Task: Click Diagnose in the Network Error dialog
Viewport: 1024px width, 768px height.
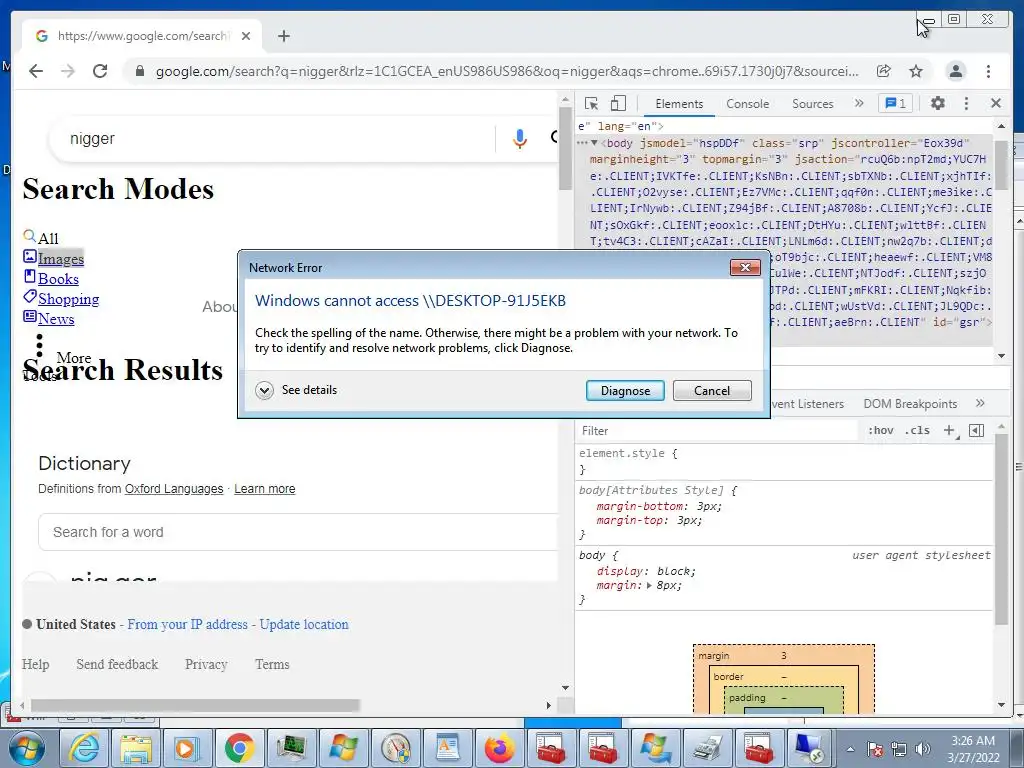Action: click(x=625, y=391)
